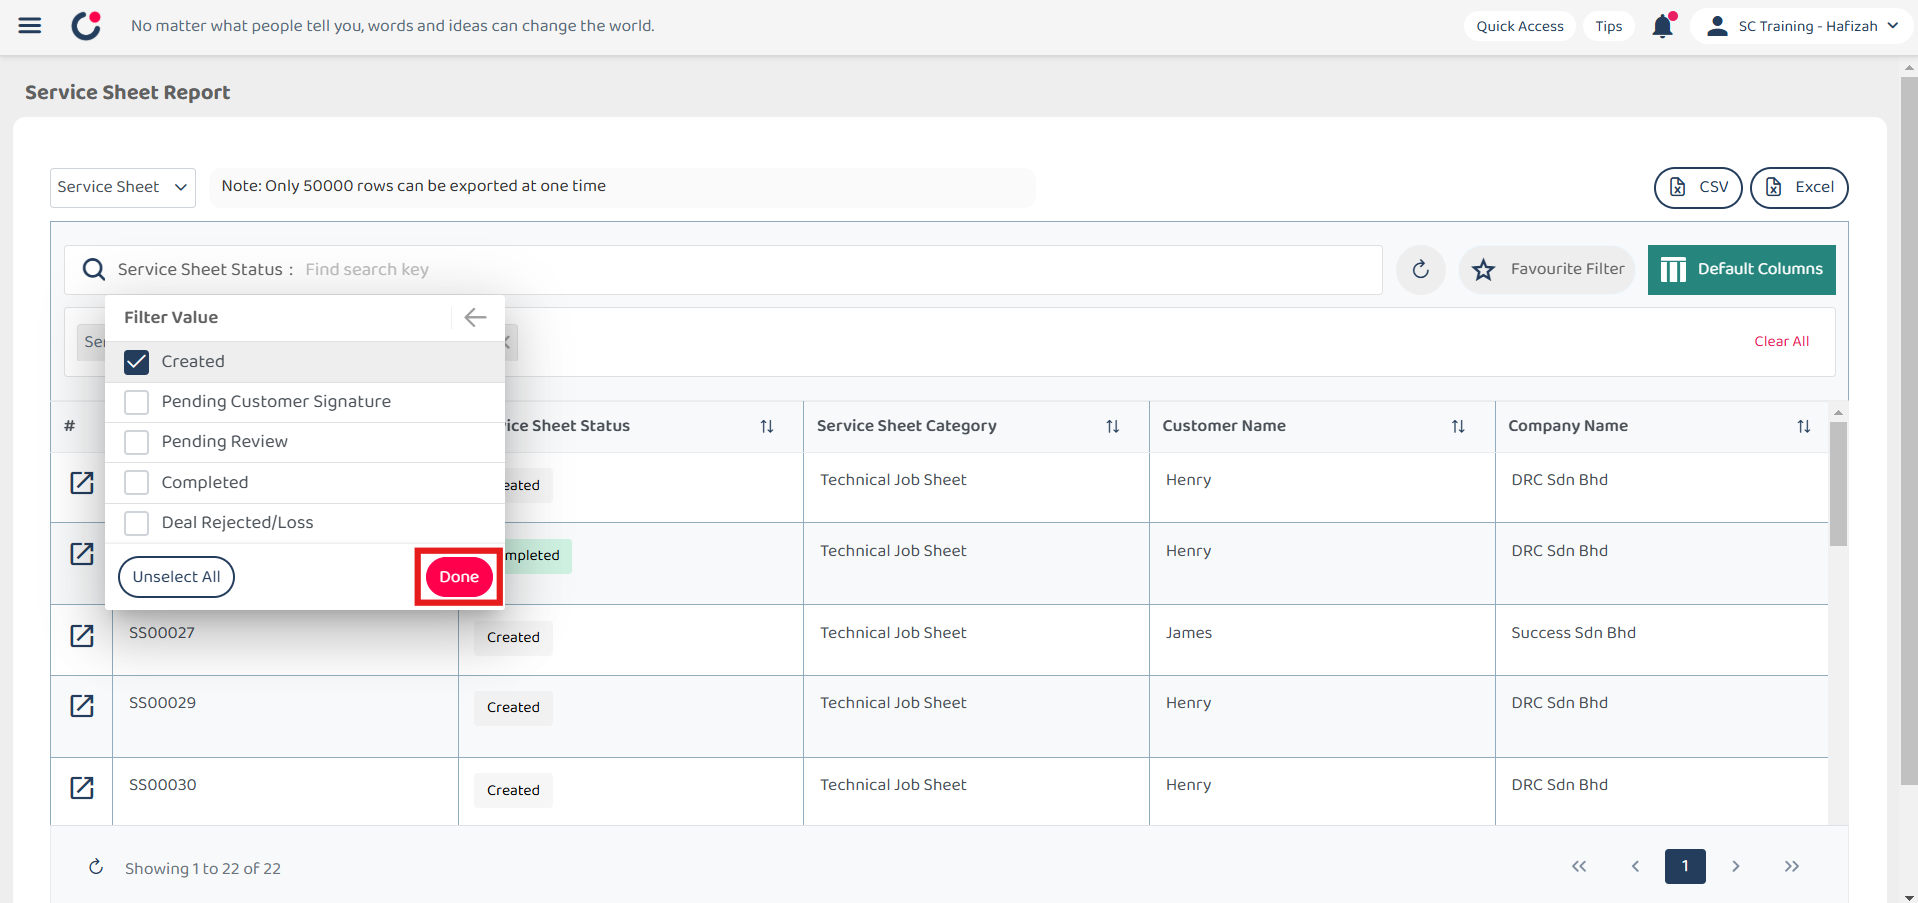
Task: Open the notifications bell
Action: coord(1663,26)
